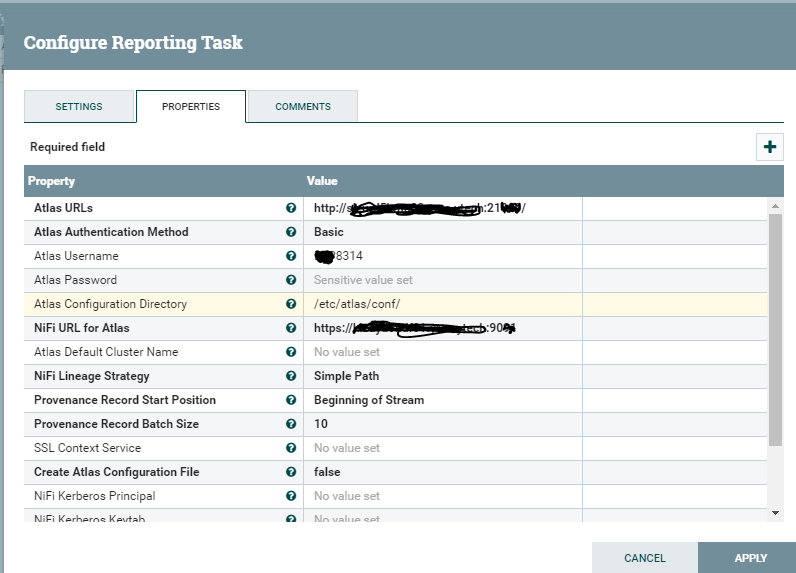Screen dimensions: 796x573
Task: Open the Comments tab
Action: click(302, 107)
